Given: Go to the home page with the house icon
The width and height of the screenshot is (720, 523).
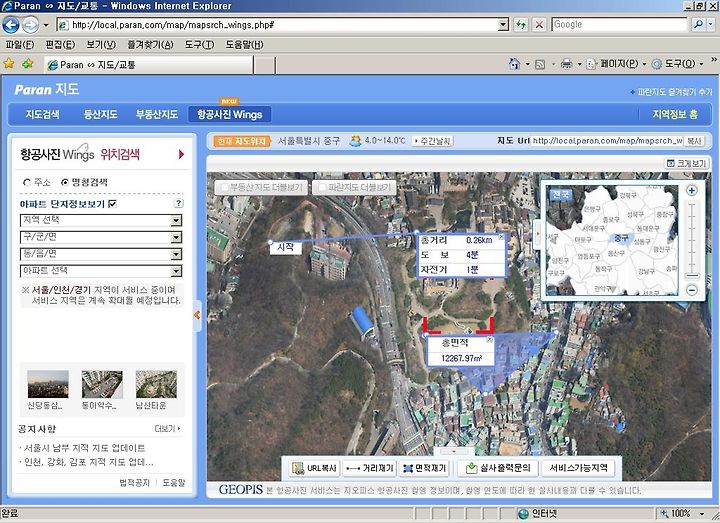Looking at the screenshot, I should pos(515,64).
